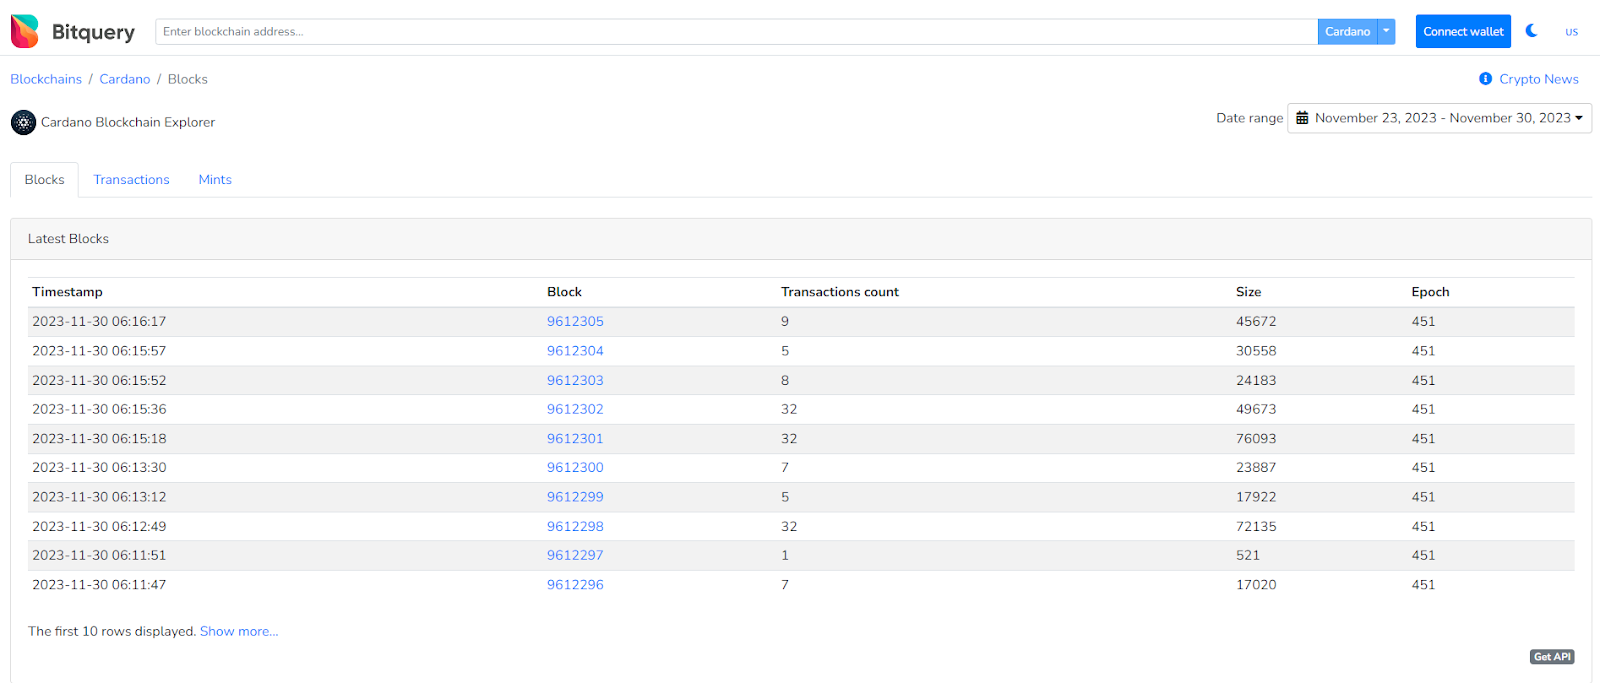The image size is (1600, 683).
Task: Go to Blockchains breadcrumb link
Action: click(x=46, y=79)
